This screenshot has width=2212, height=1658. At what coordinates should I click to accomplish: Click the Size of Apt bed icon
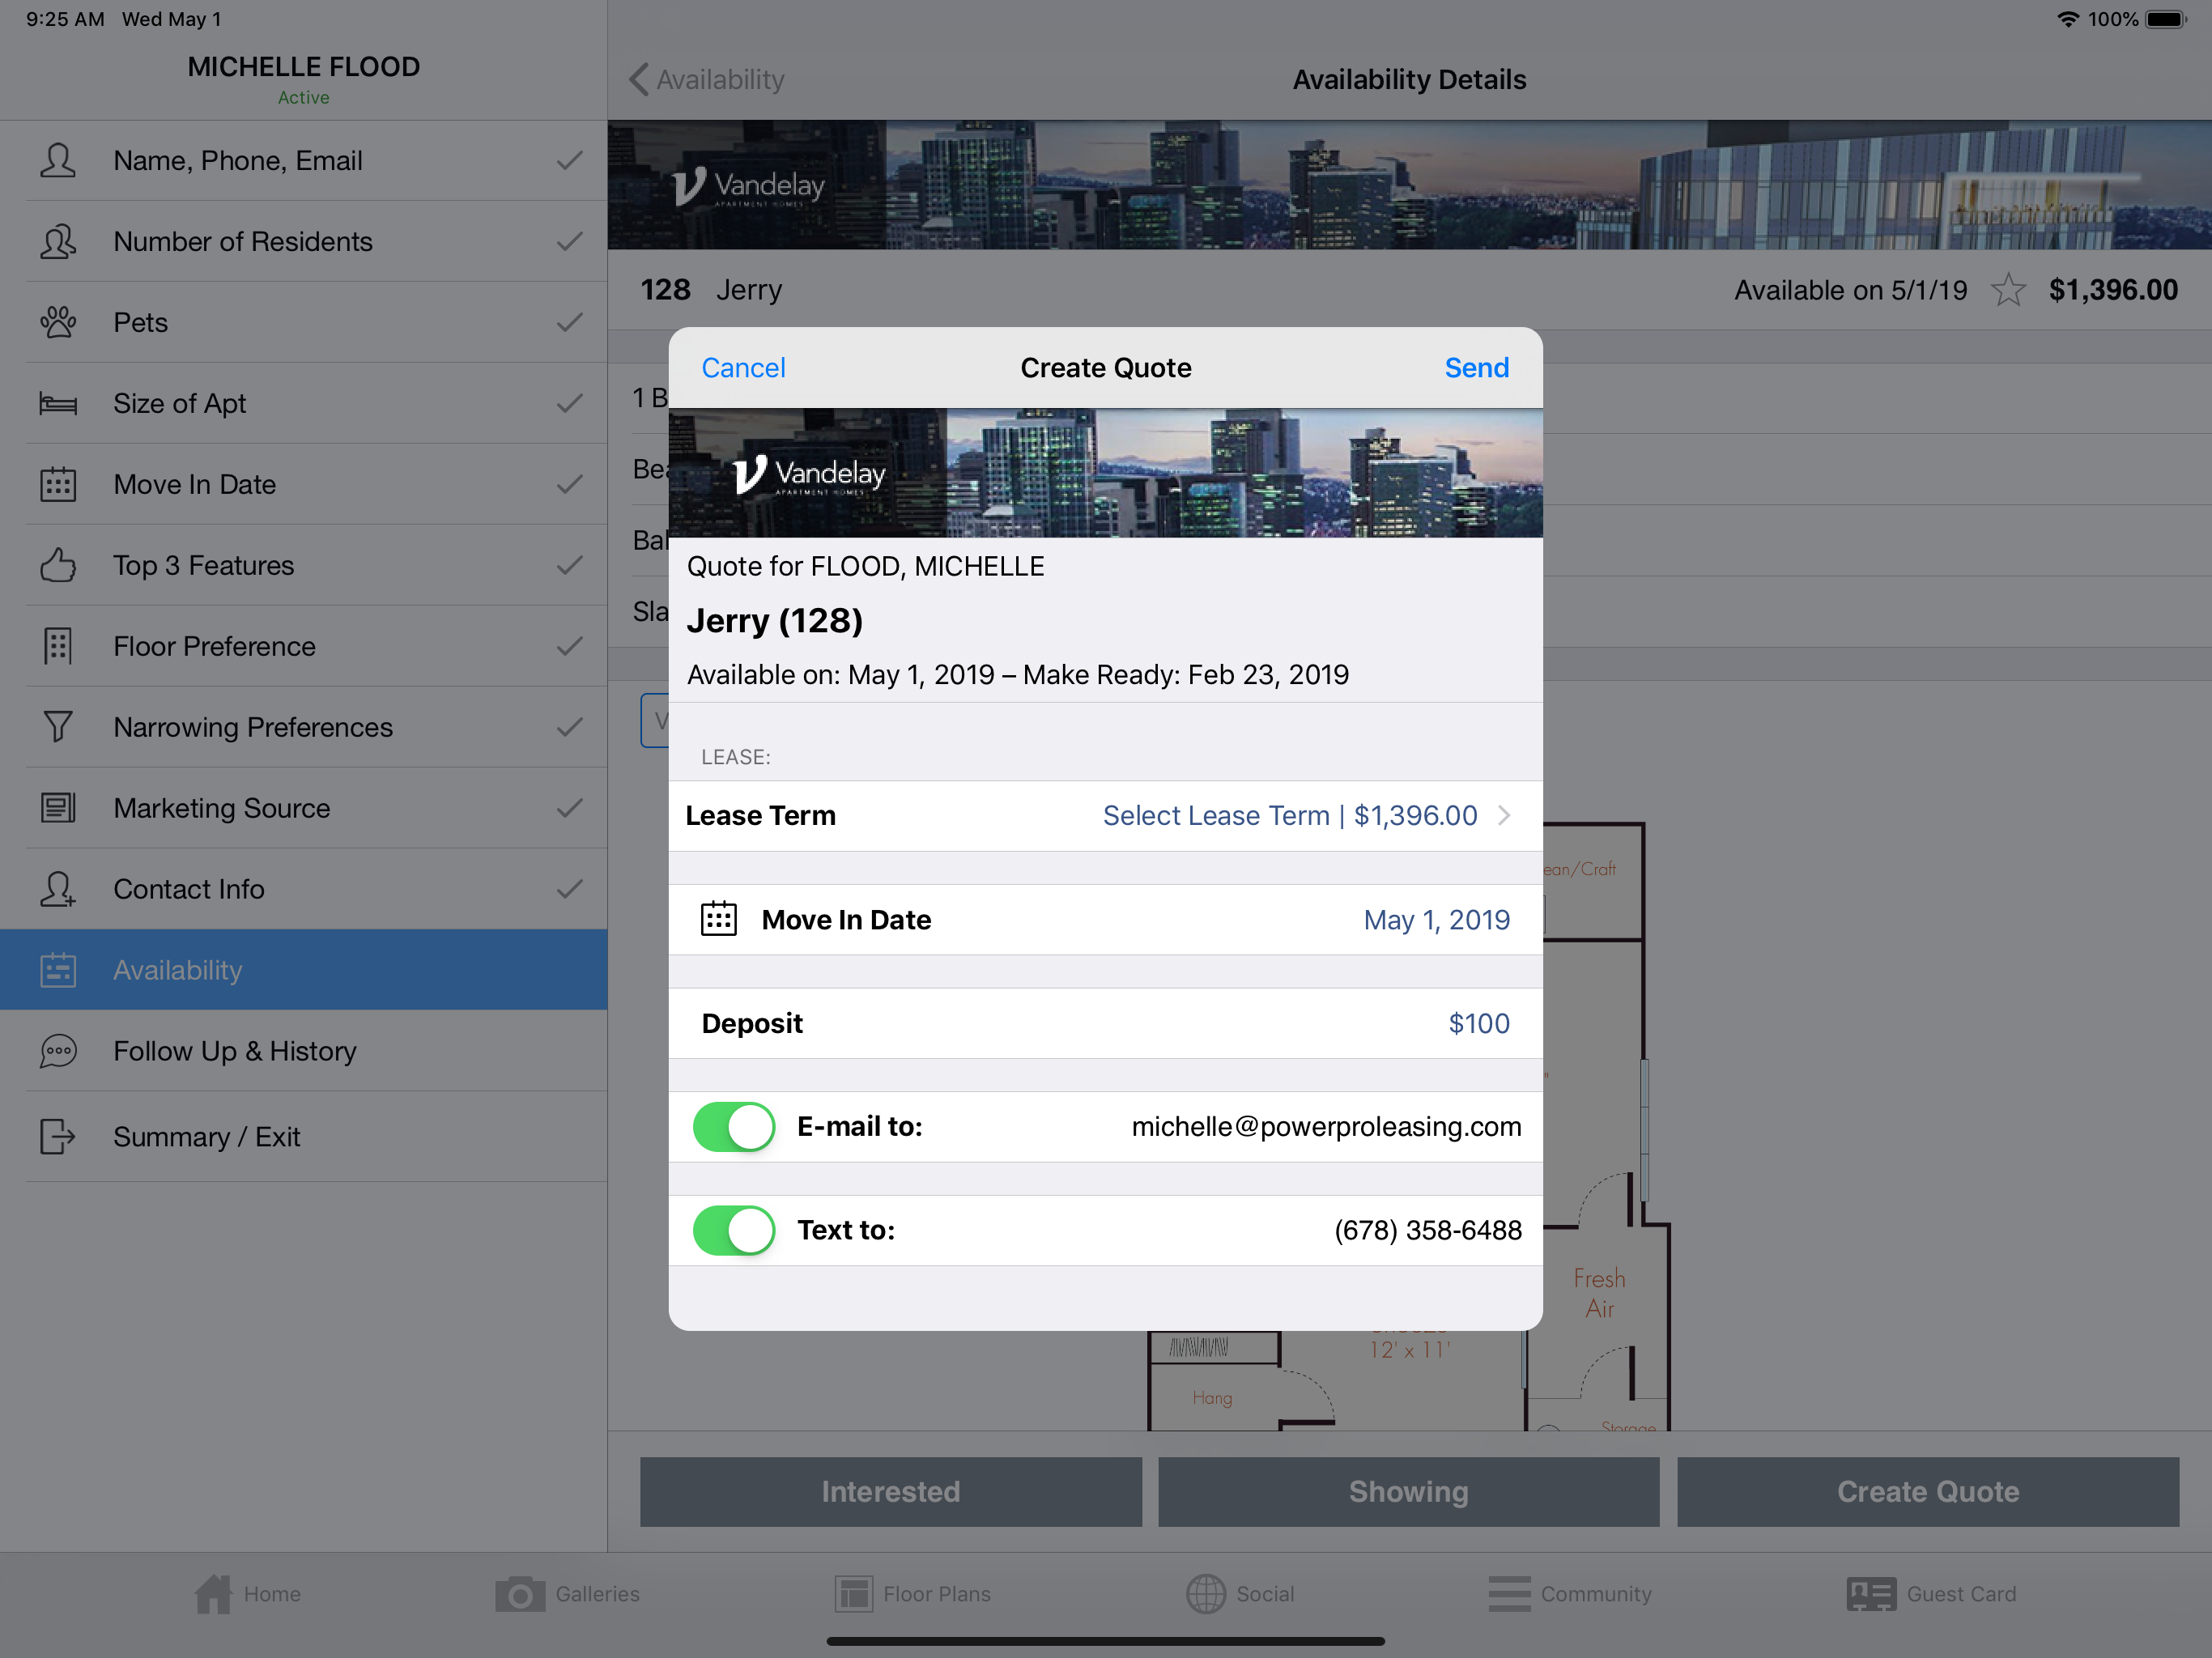(58, 404)
